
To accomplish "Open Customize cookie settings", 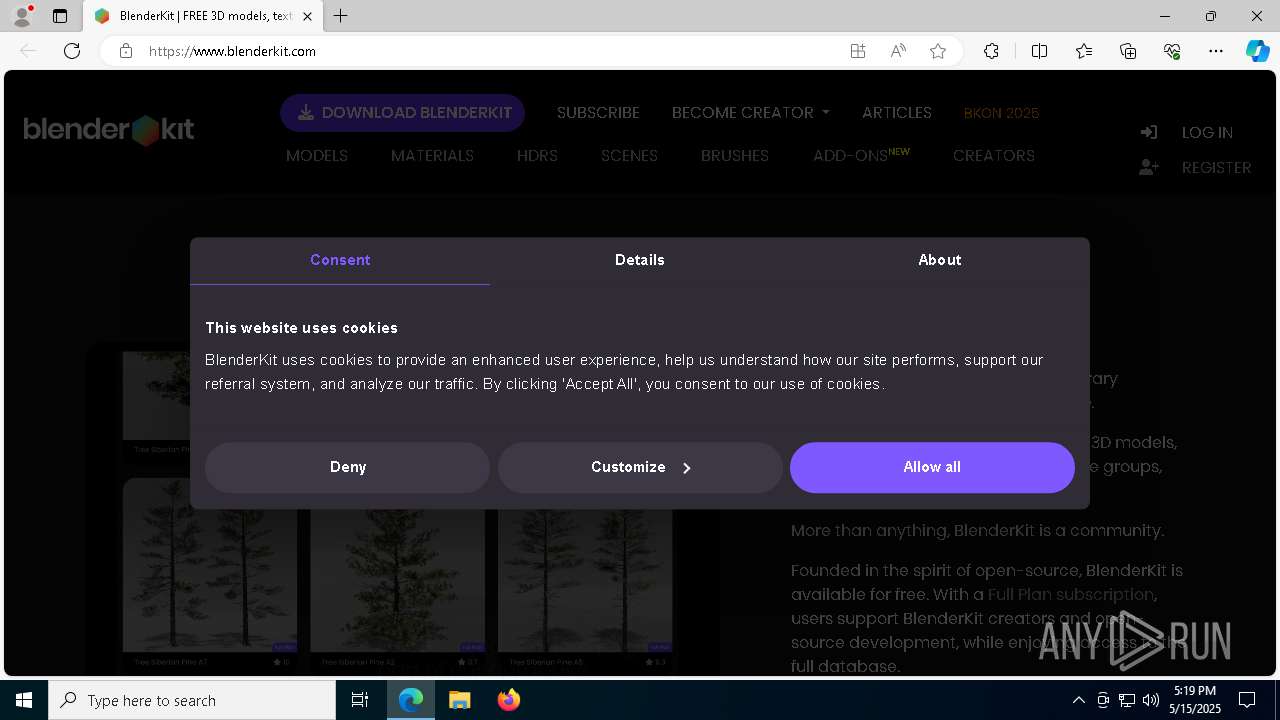I will coord(640,467).
